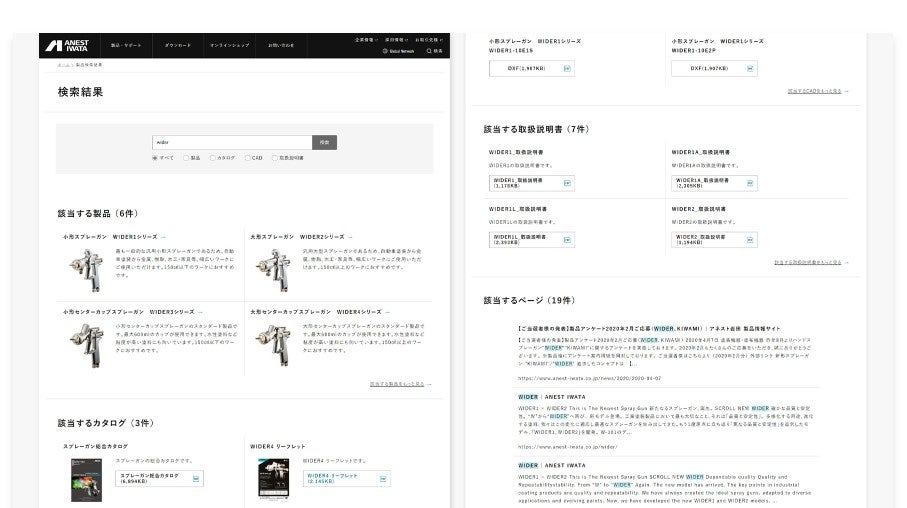Screen dimensions: 907x508
Task: Click the Global Network globe icon
Action: [x=385, y=51]
